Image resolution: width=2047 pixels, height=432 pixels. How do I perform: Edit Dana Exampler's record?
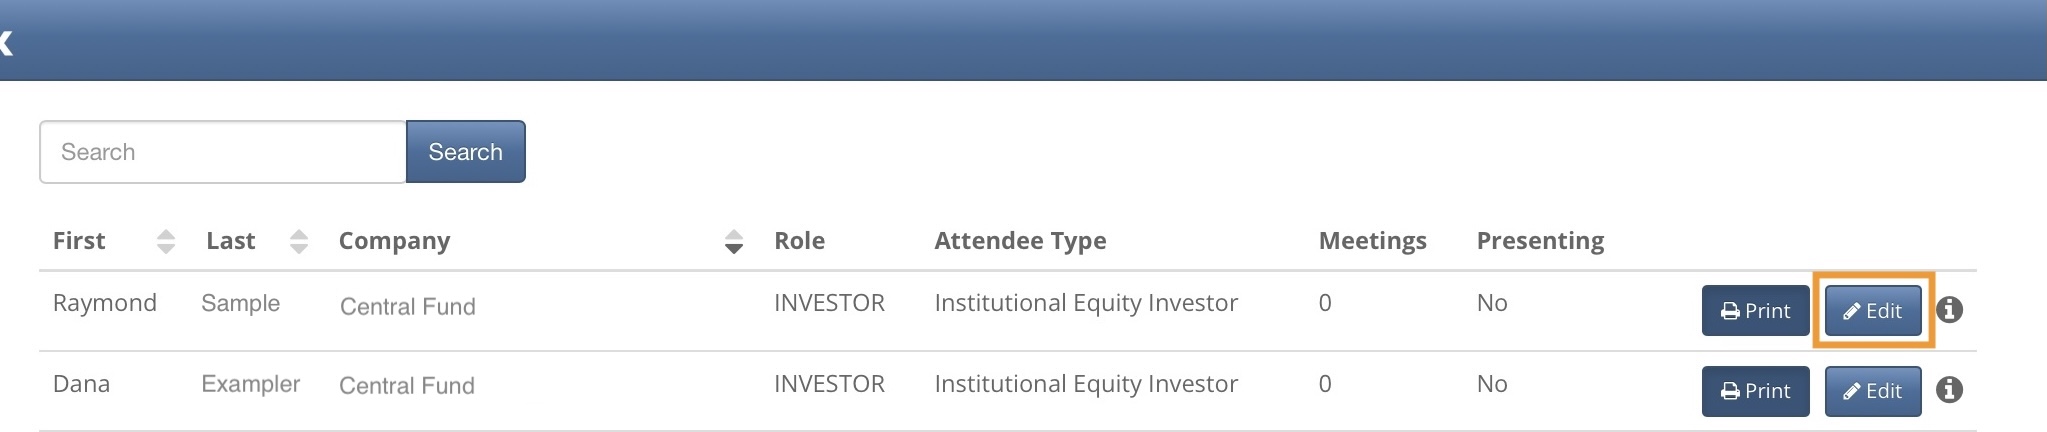point(1873,391)
